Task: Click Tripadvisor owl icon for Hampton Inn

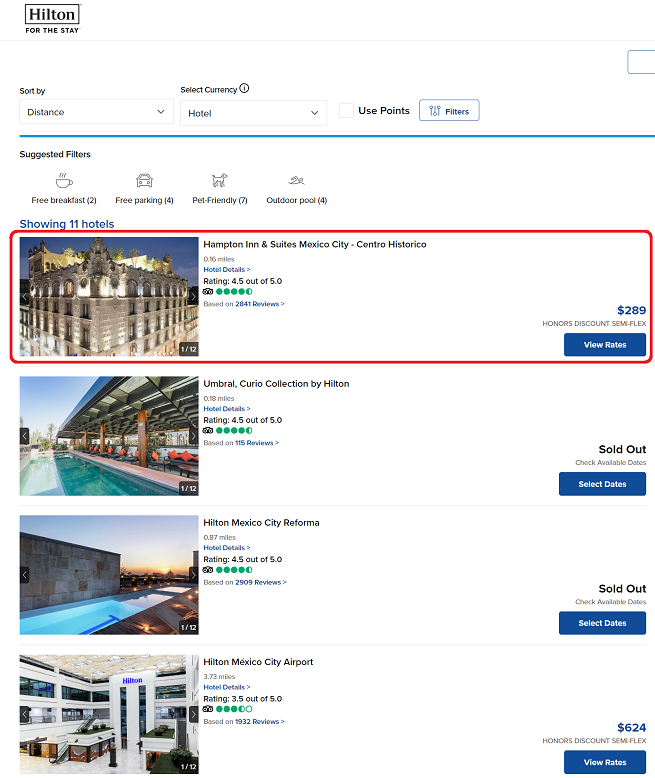Action: pos(208,292)
